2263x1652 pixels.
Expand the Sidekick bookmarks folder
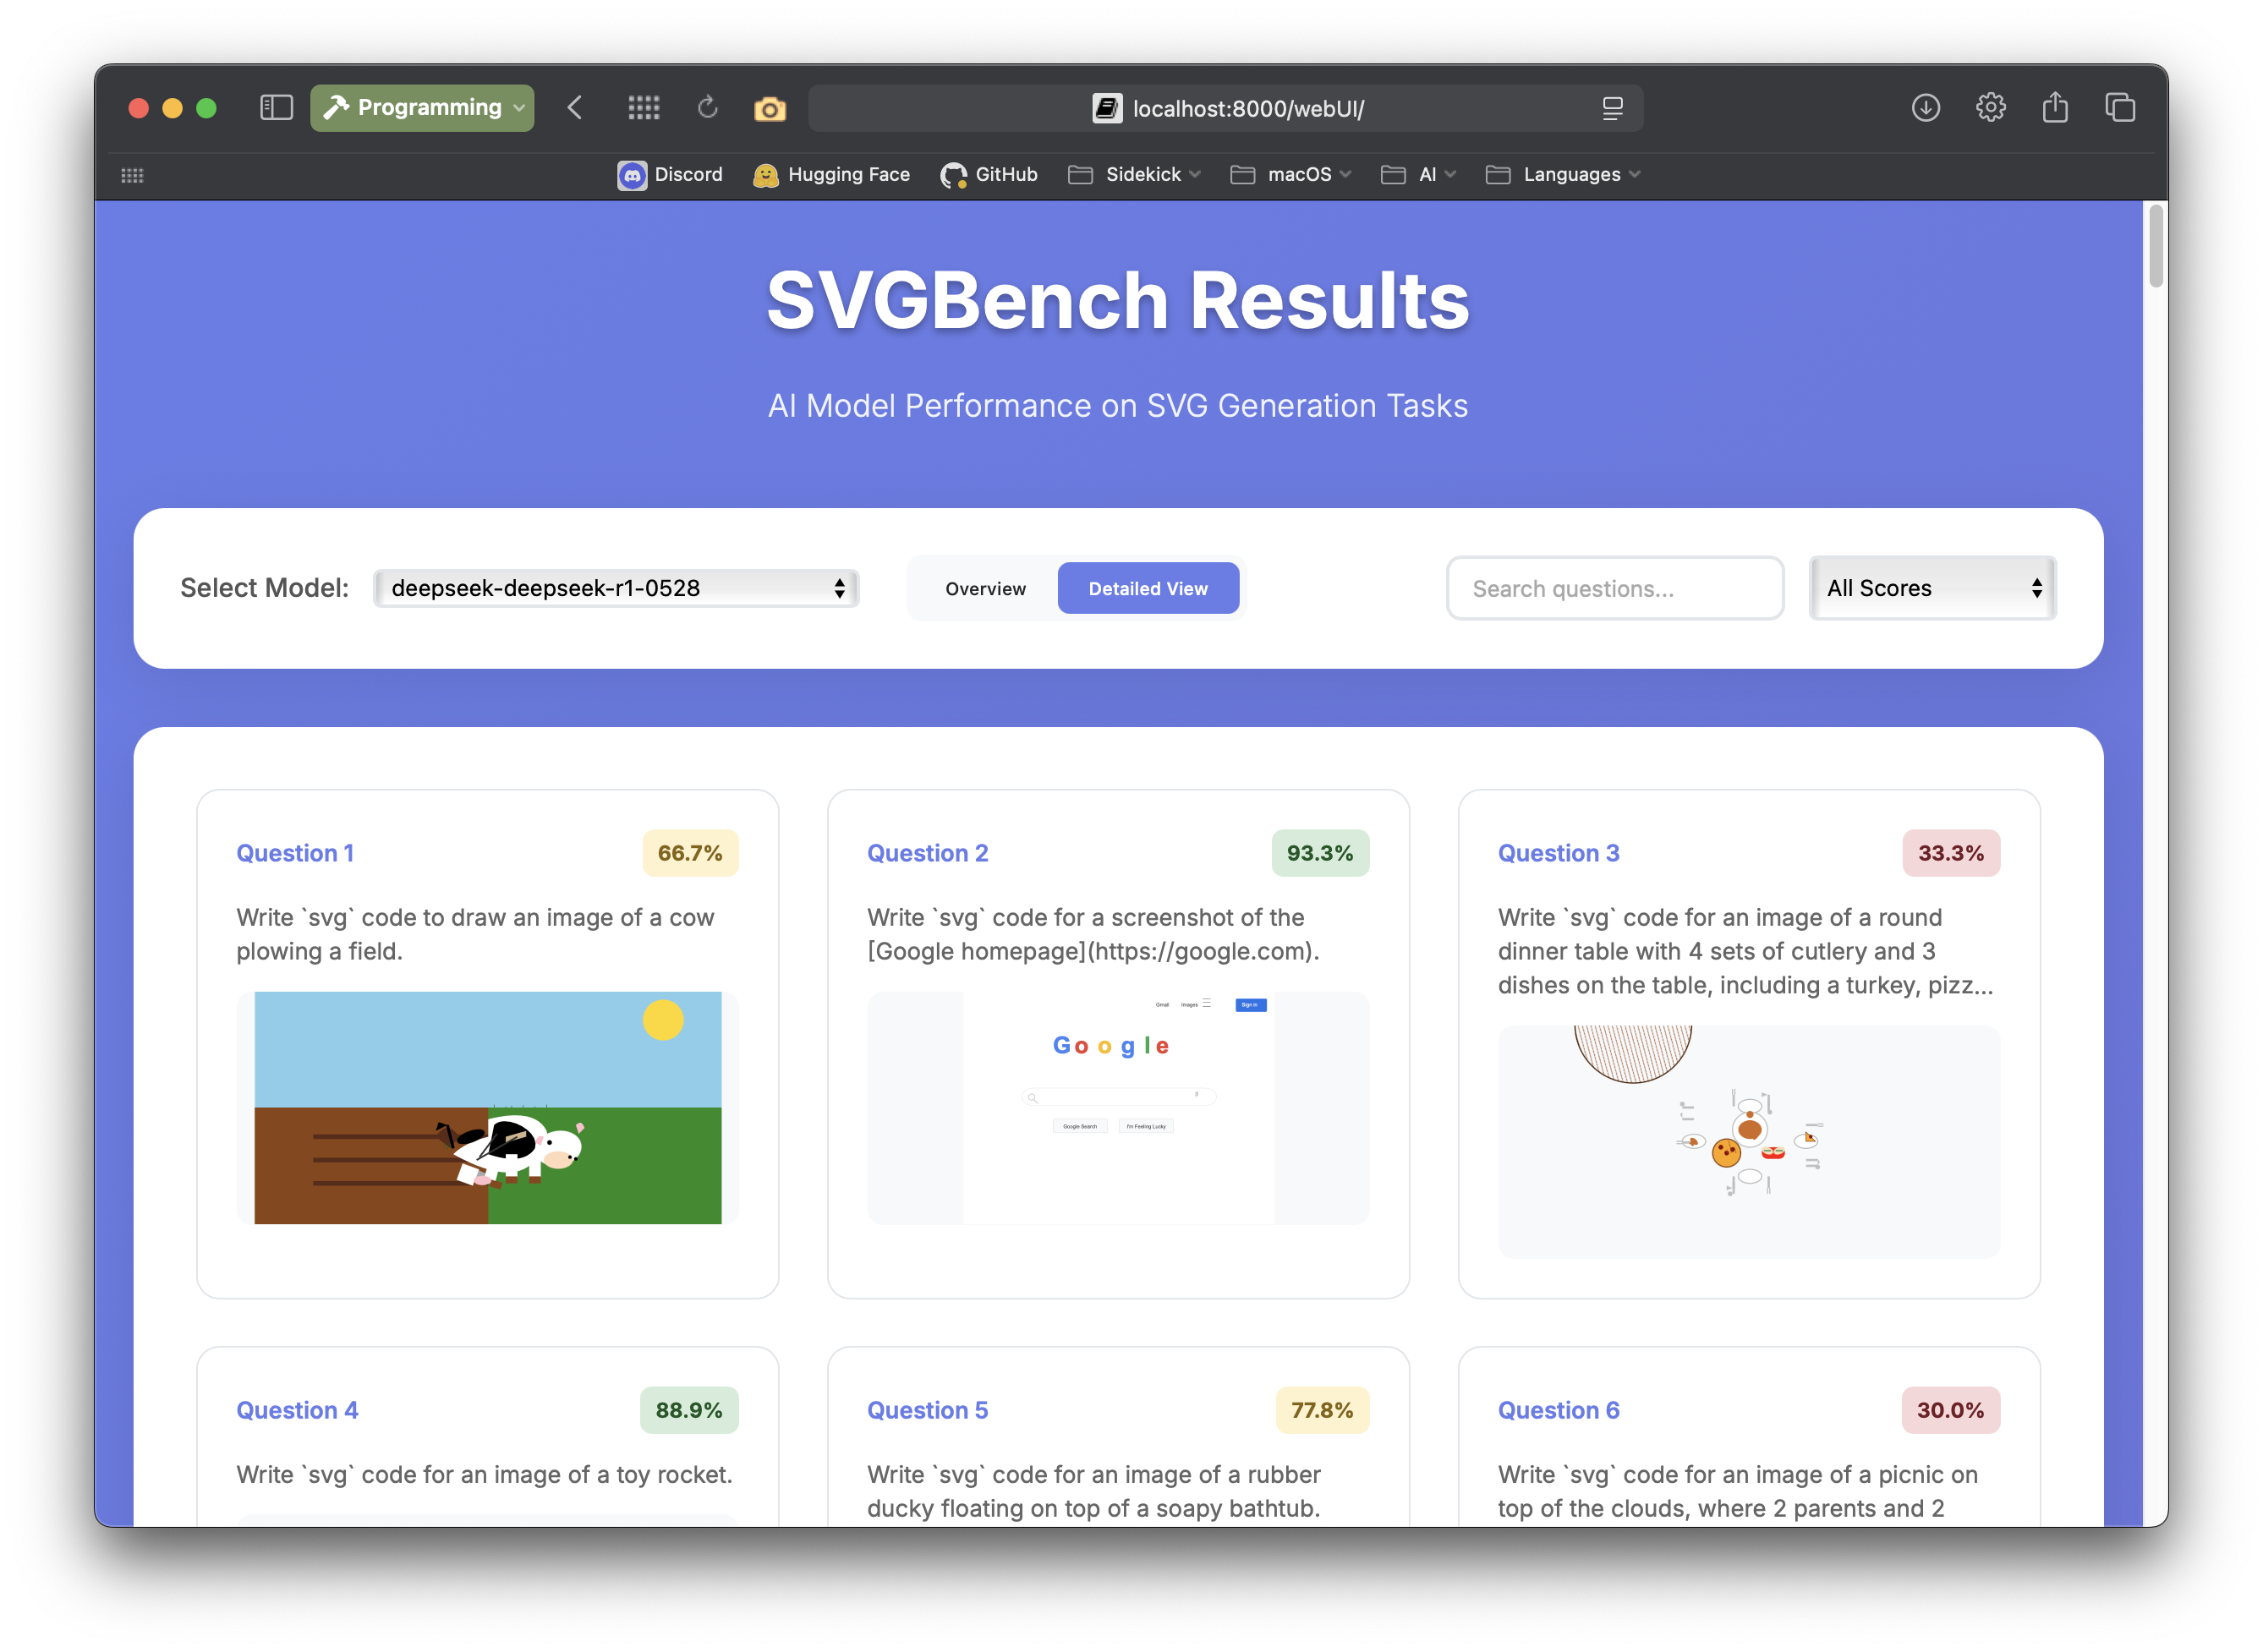tap(1134, 175)
